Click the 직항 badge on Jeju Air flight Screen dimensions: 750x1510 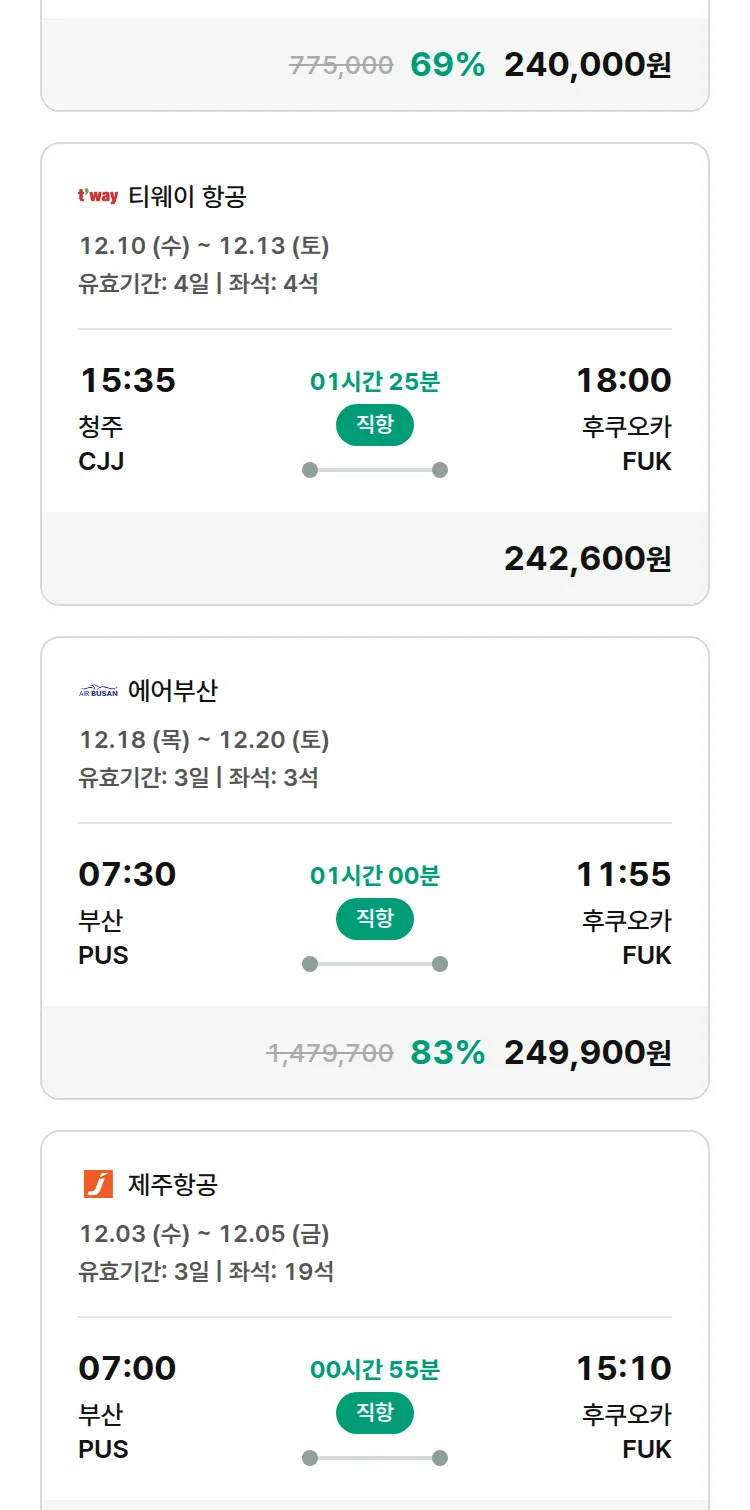pyautogui.click(x=375, y=1413)
